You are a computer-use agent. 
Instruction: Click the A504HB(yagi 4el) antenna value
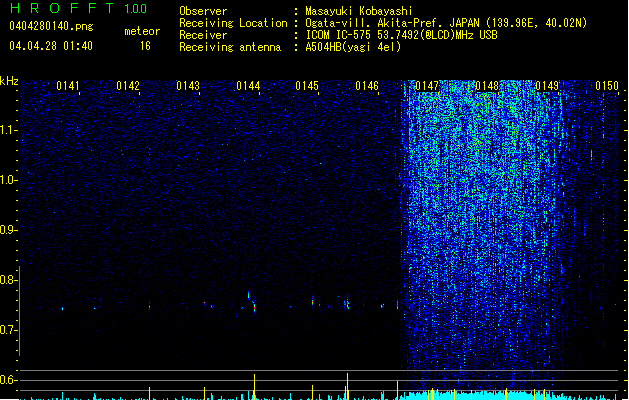click(x=353, y=47)
